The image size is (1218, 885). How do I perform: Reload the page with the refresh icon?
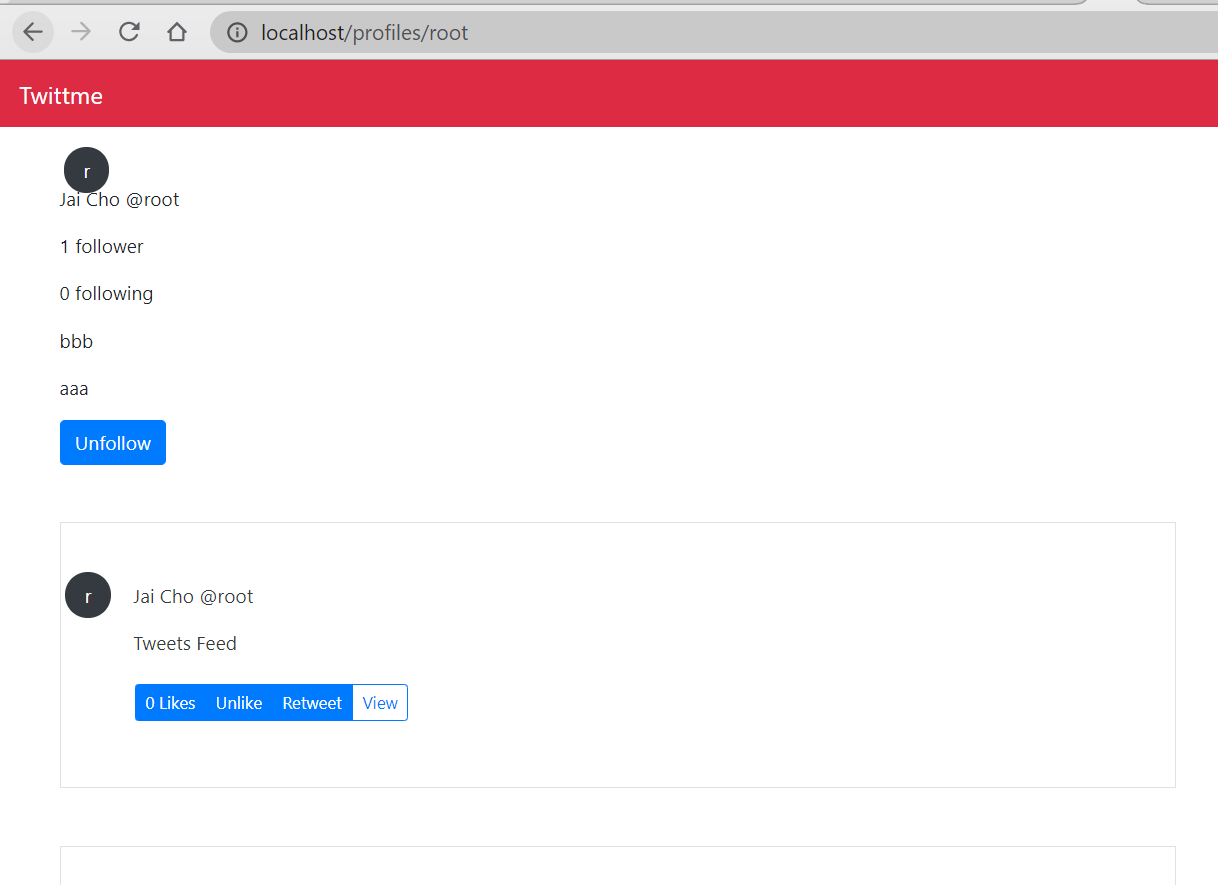click(x=129, y=32)
